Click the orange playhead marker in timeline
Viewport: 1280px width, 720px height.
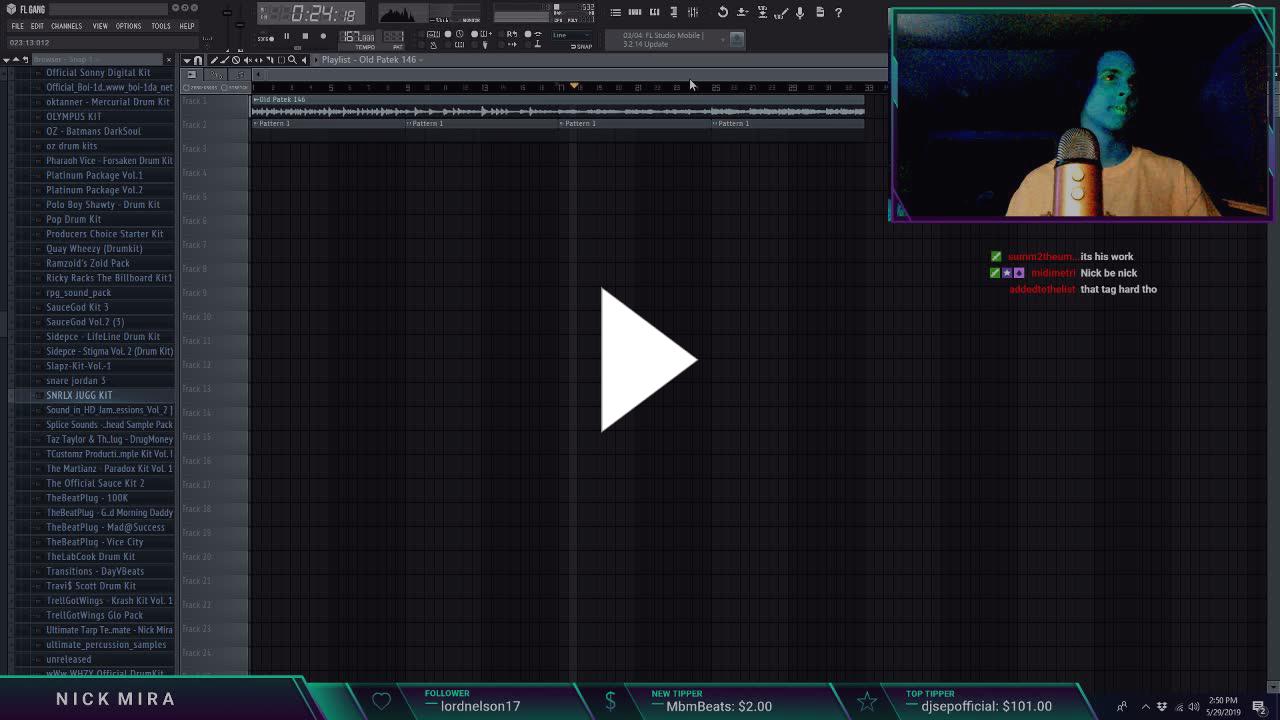[574, 86]
